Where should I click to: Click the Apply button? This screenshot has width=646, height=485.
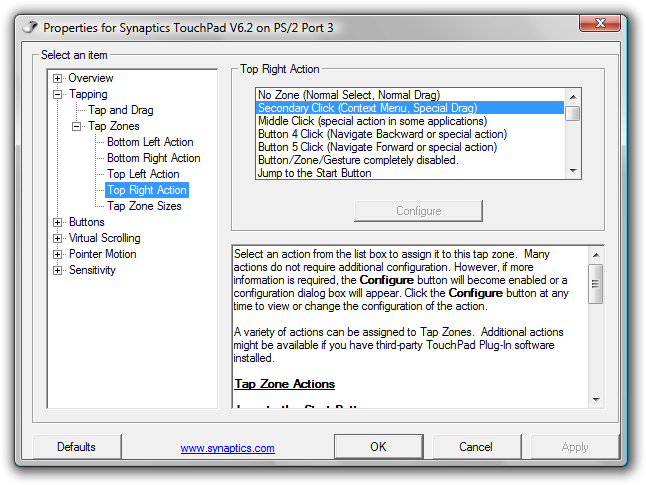[x=575, y=447]
